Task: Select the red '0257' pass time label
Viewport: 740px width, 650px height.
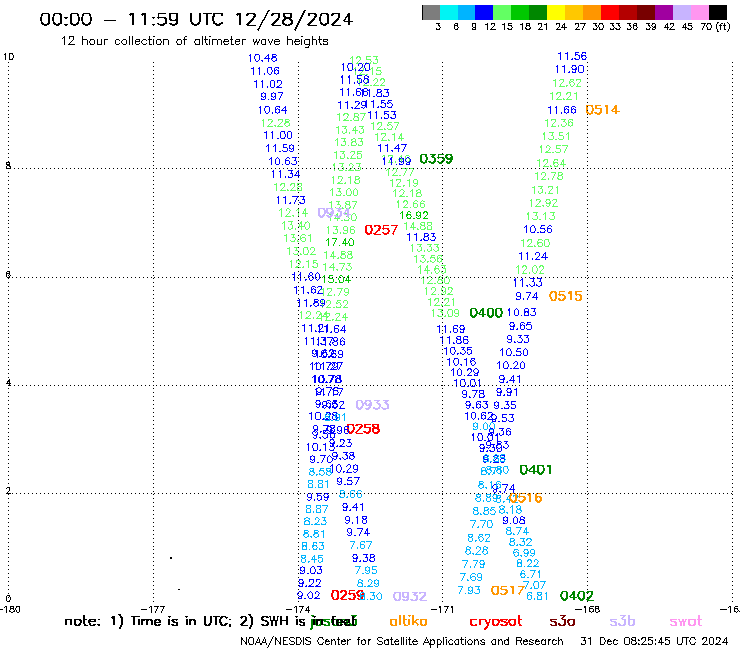Action: pos(381,230)
